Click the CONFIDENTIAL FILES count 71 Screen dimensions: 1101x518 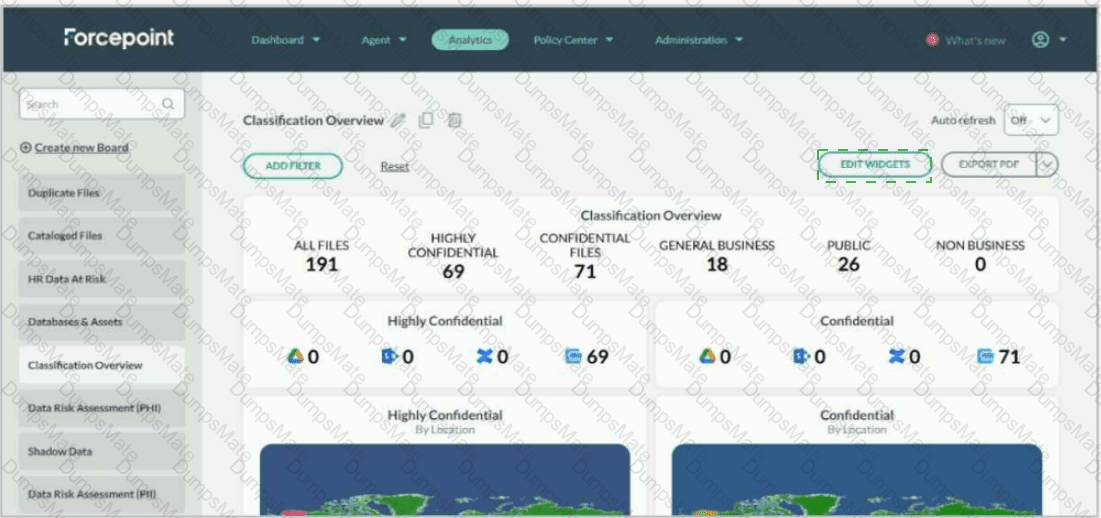click(x=584, y=271)
